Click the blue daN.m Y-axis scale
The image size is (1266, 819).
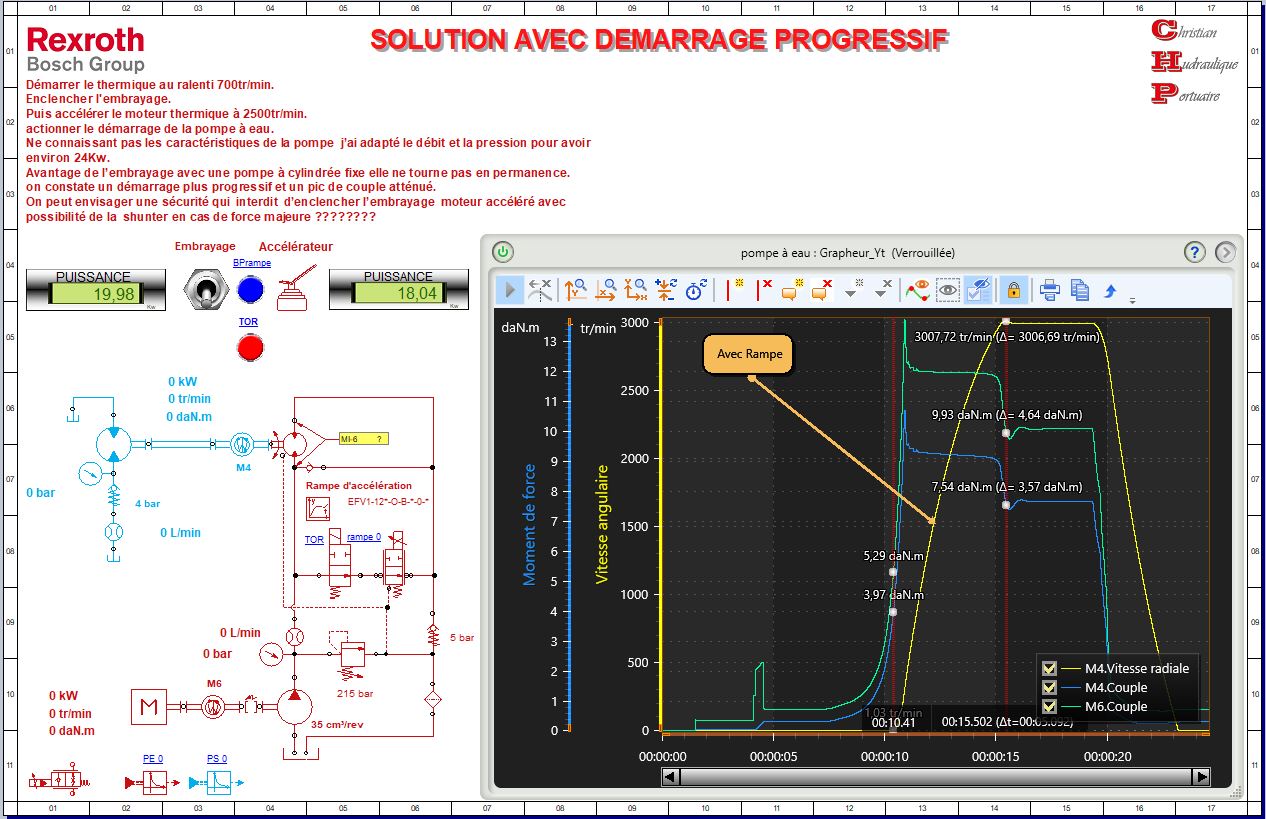tap(569, 524)
